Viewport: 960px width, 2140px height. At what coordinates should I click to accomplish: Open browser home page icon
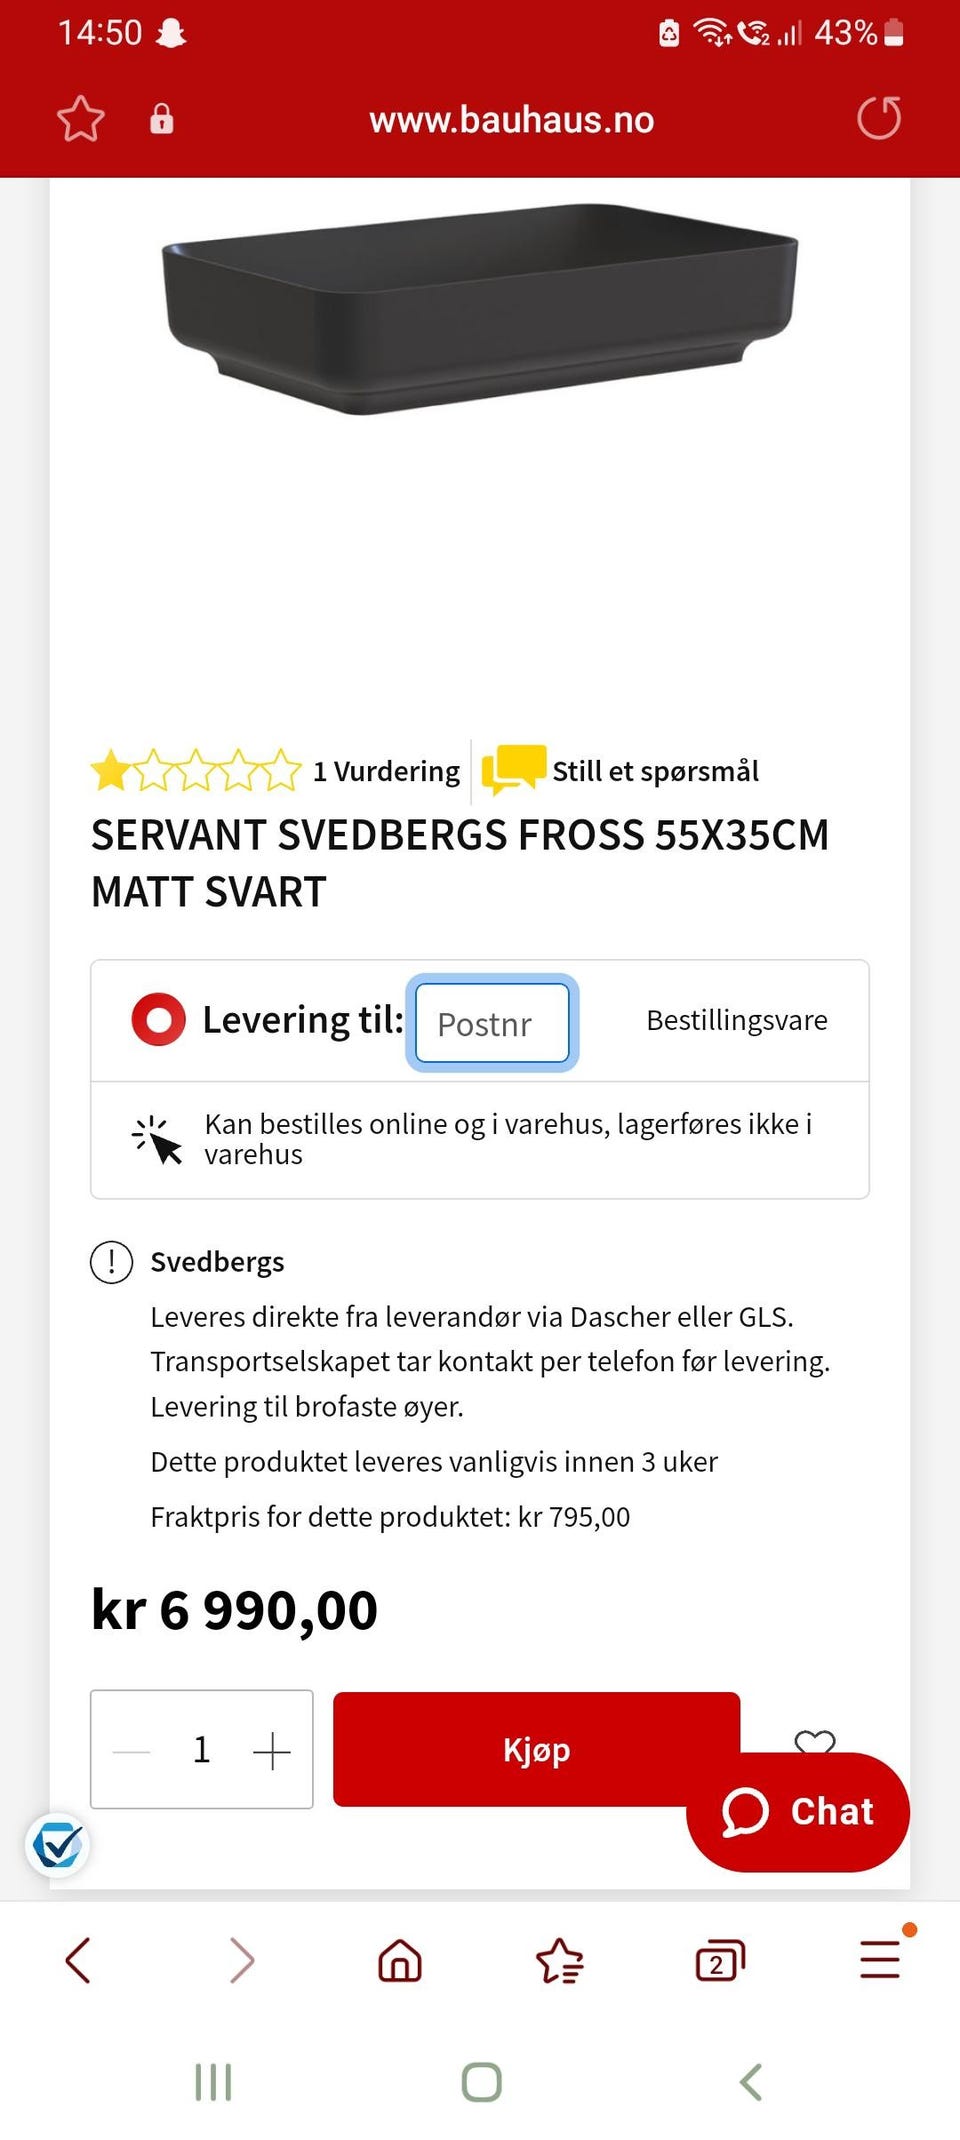[x=400, y=1960]
